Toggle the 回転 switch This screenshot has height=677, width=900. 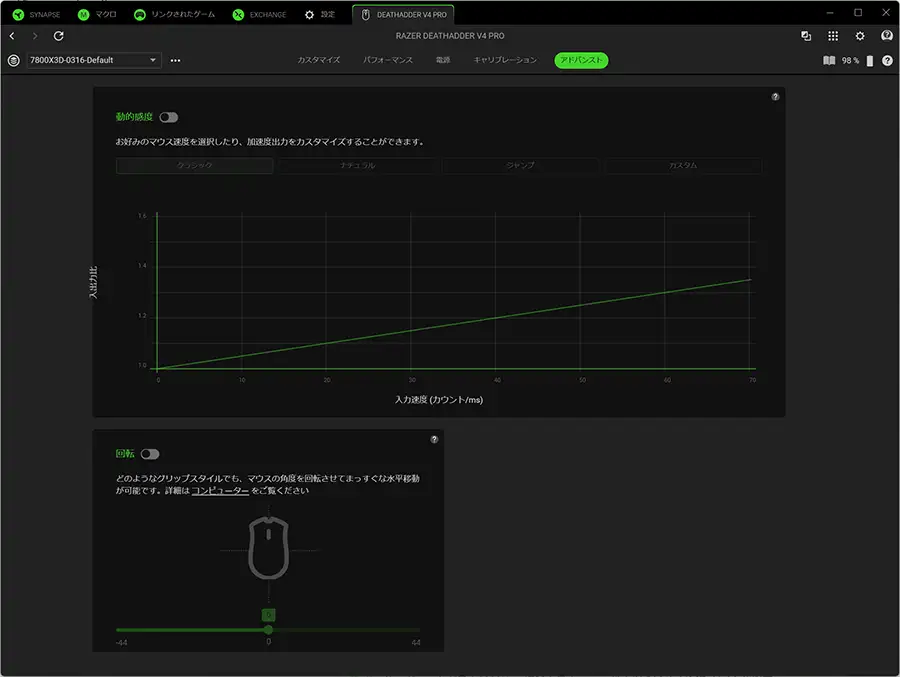point(150,454)
